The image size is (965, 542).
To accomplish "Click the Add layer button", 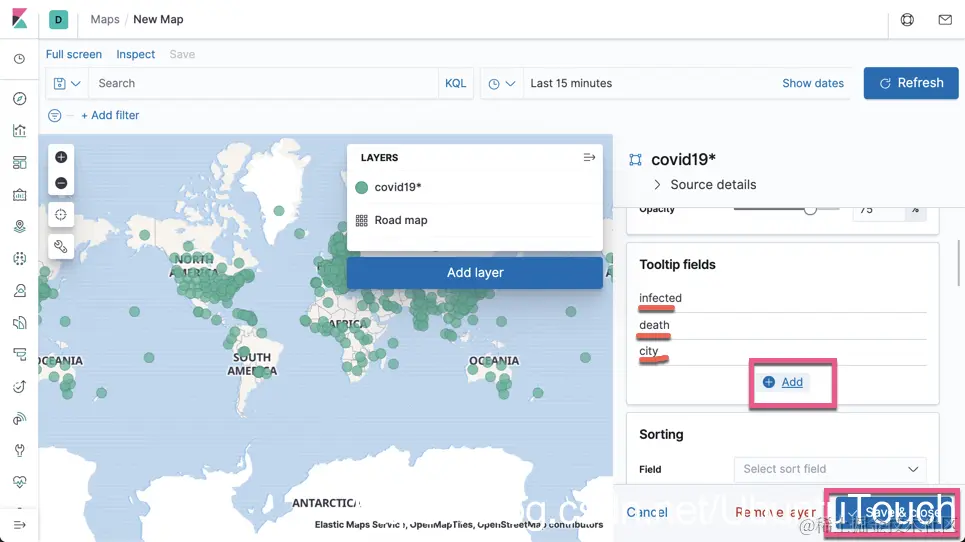I will (474, 273).
